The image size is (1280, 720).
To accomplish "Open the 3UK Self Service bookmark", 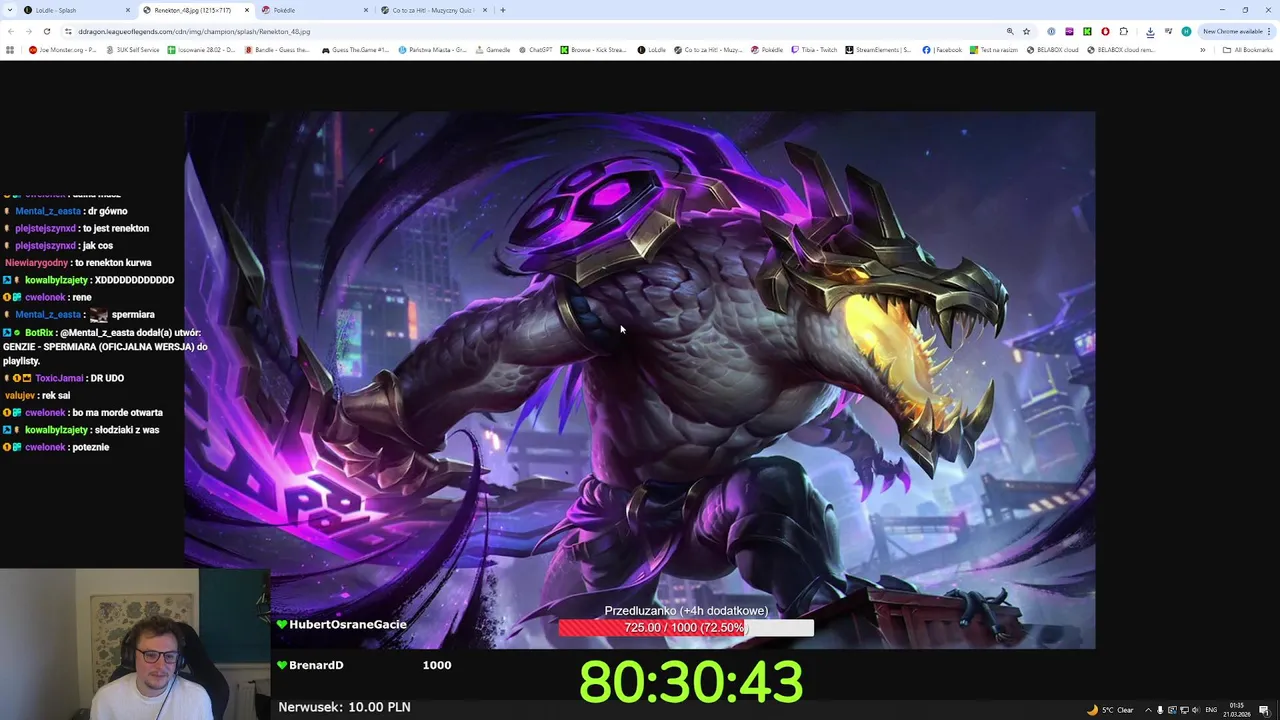I will tap(132, 49).
